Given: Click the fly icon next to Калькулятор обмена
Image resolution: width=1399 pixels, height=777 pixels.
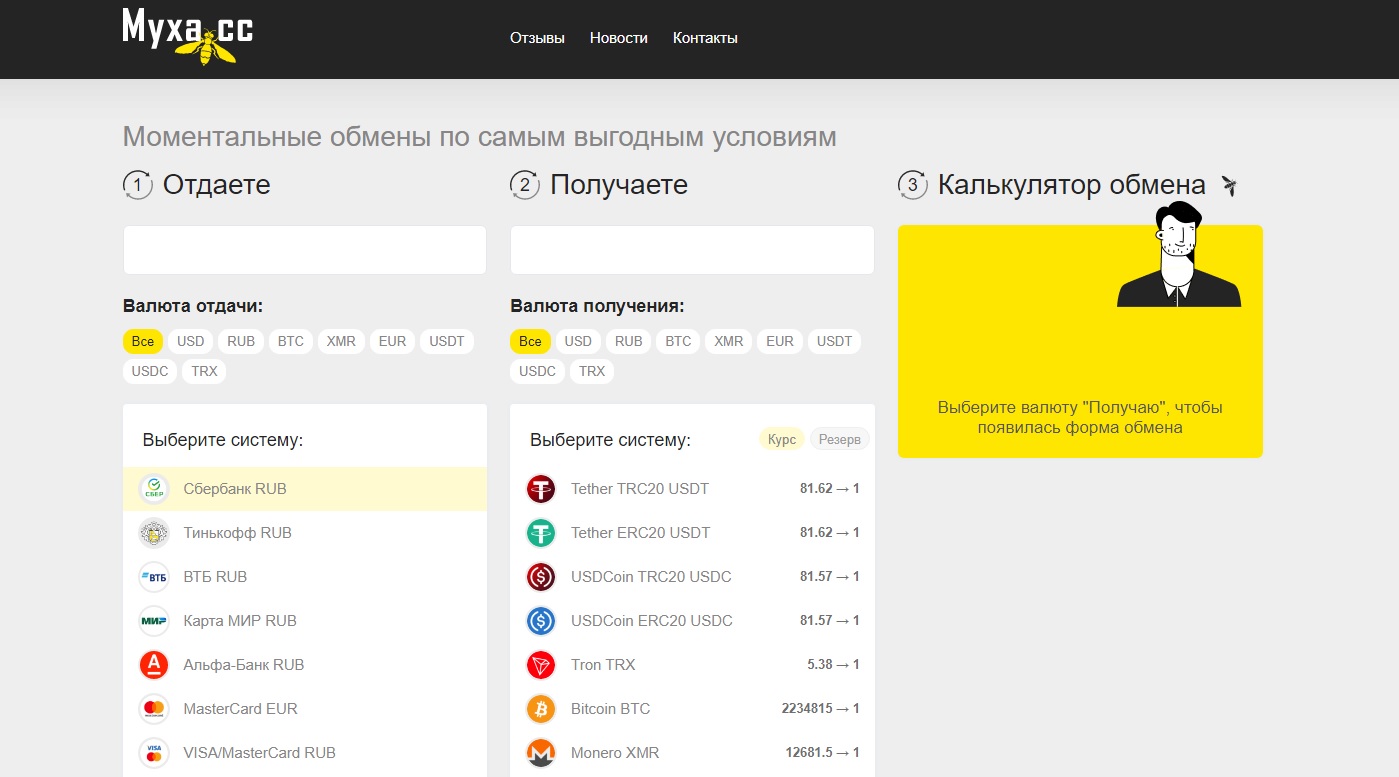Looking at the screenshot, I should tap(1229, 185).
